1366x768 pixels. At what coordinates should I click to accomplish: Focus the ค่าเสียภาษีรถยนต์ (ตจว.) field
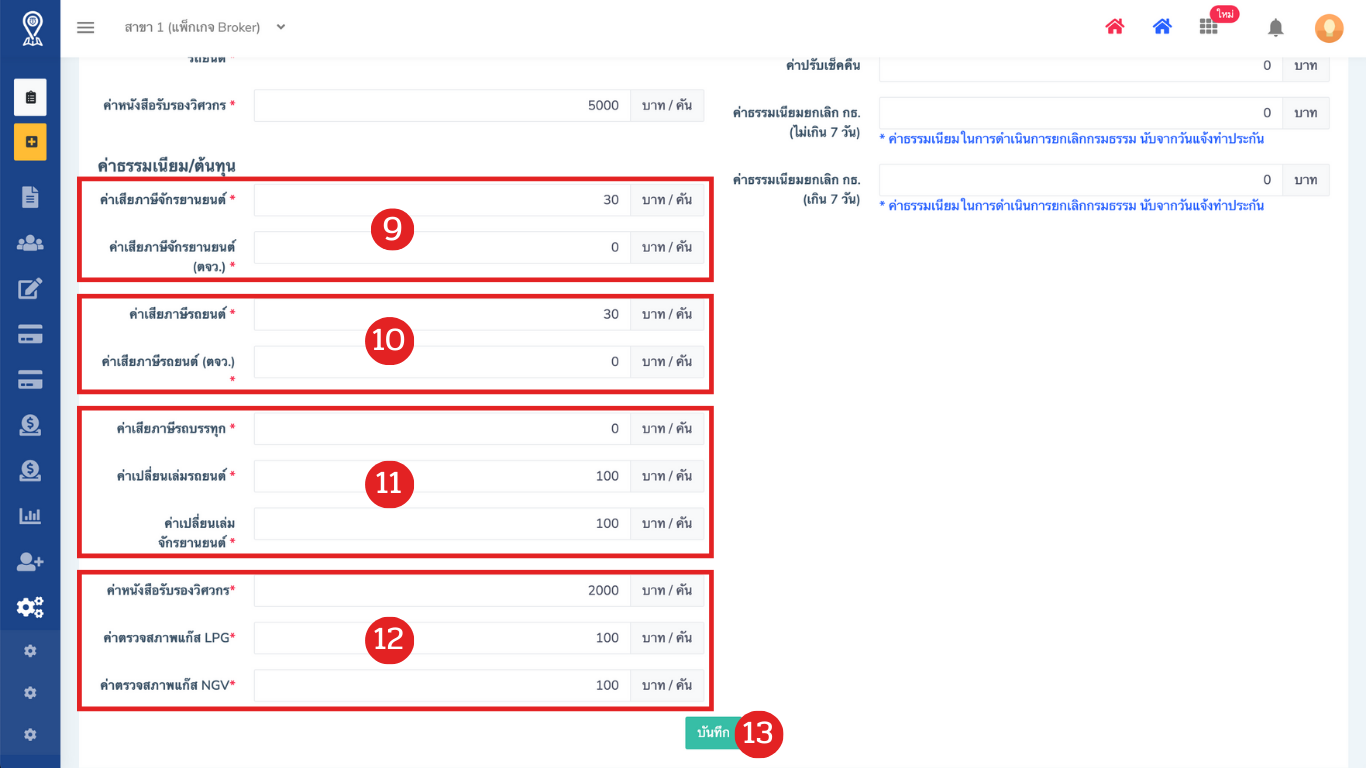pos(442,361)
